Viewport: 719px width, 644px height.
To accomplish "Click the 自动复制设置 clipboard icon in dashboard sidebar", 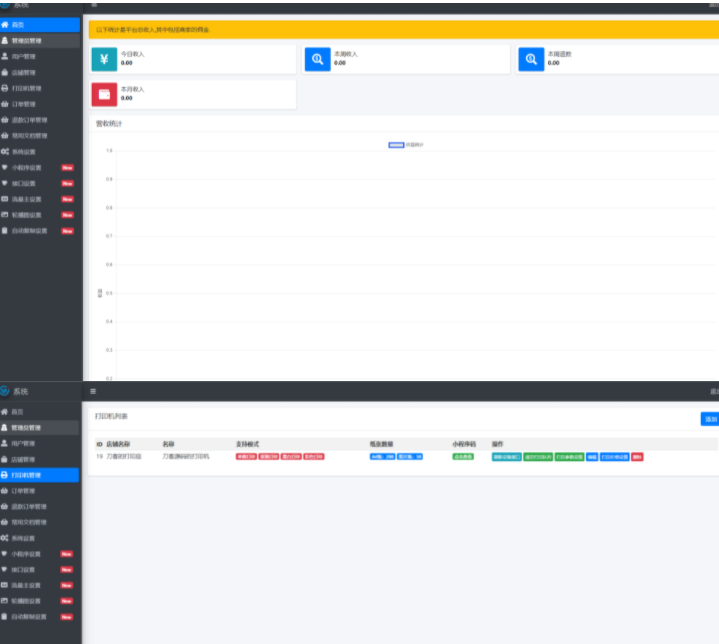I will click(x=5, y=231).
